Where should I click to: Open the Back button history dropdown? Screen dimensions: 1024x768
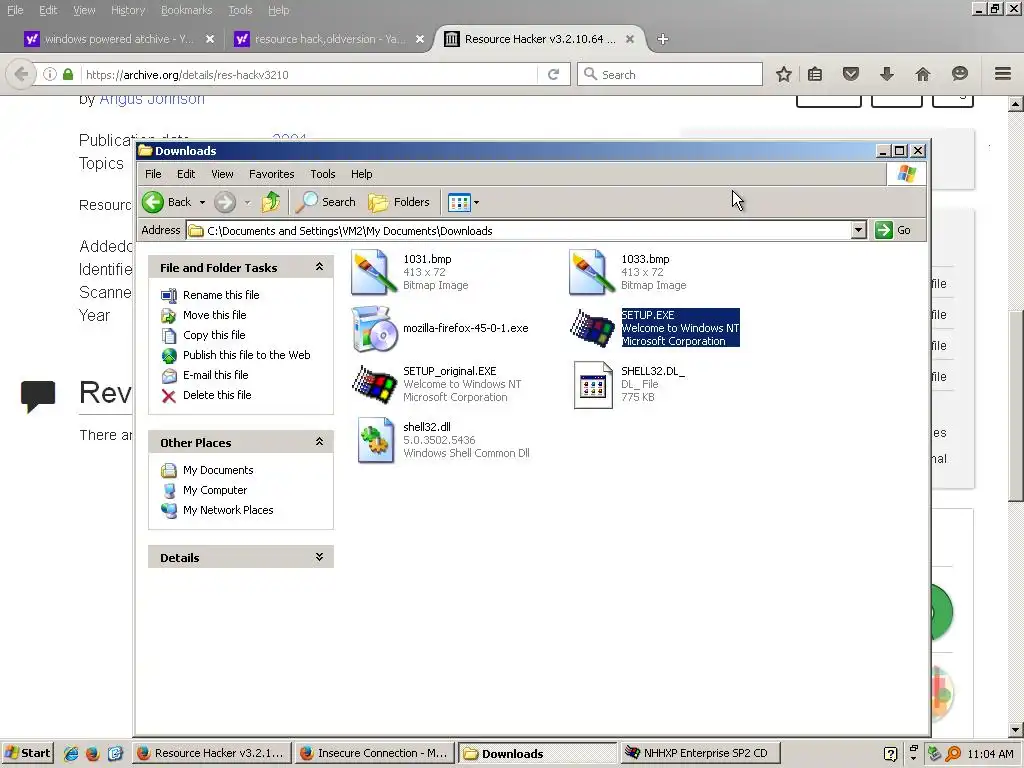coord(202,202)
